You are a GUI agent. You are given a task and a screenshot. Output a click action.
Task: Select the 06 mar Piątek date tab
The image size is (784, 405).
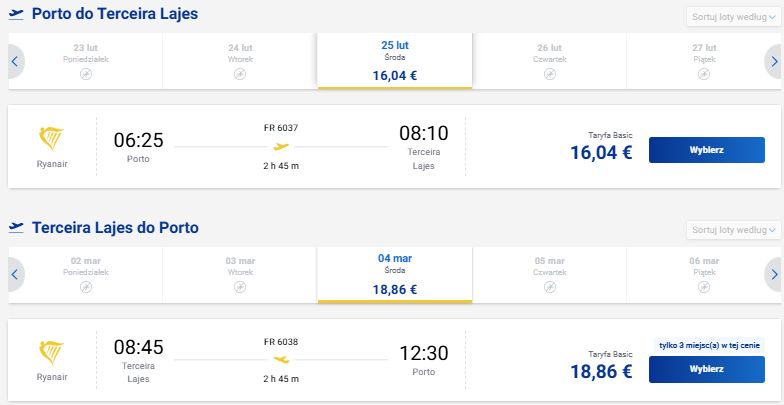click(x=704, y=274)
